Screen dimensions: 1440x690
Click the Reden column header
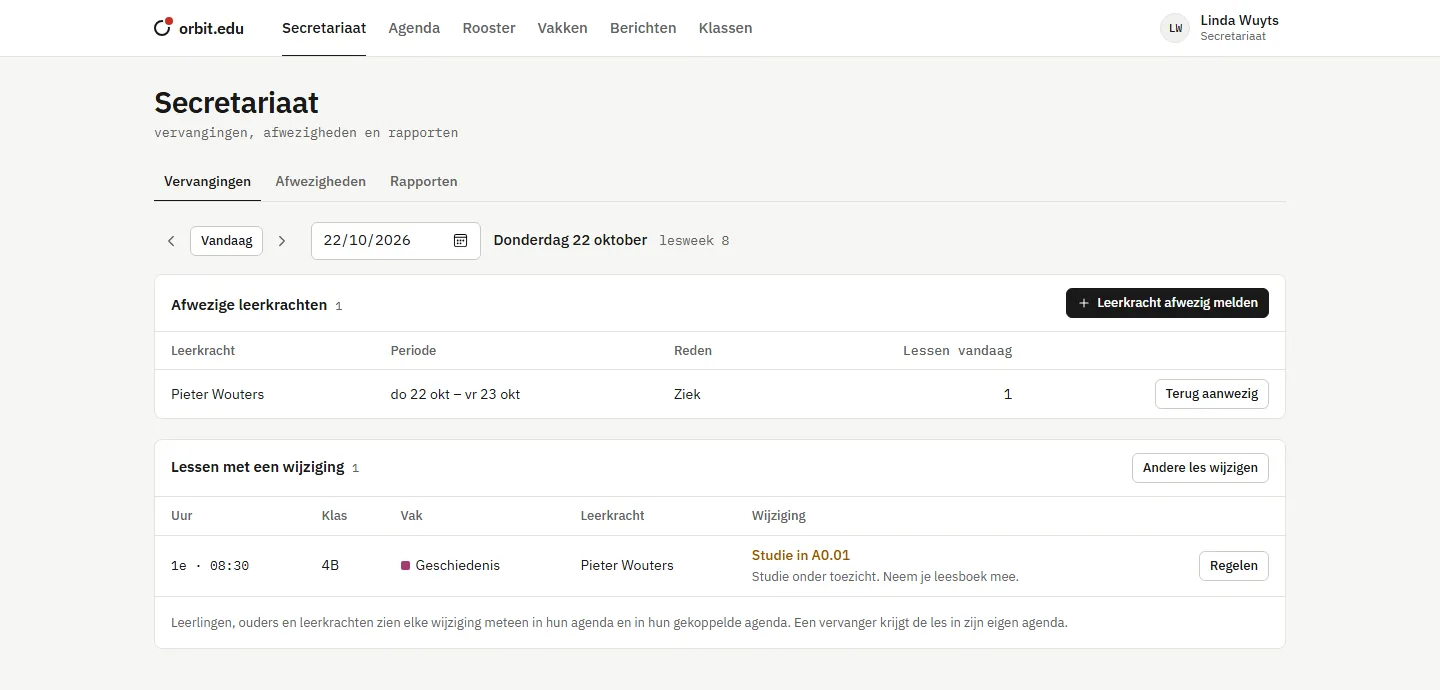(x=693, y=351)
